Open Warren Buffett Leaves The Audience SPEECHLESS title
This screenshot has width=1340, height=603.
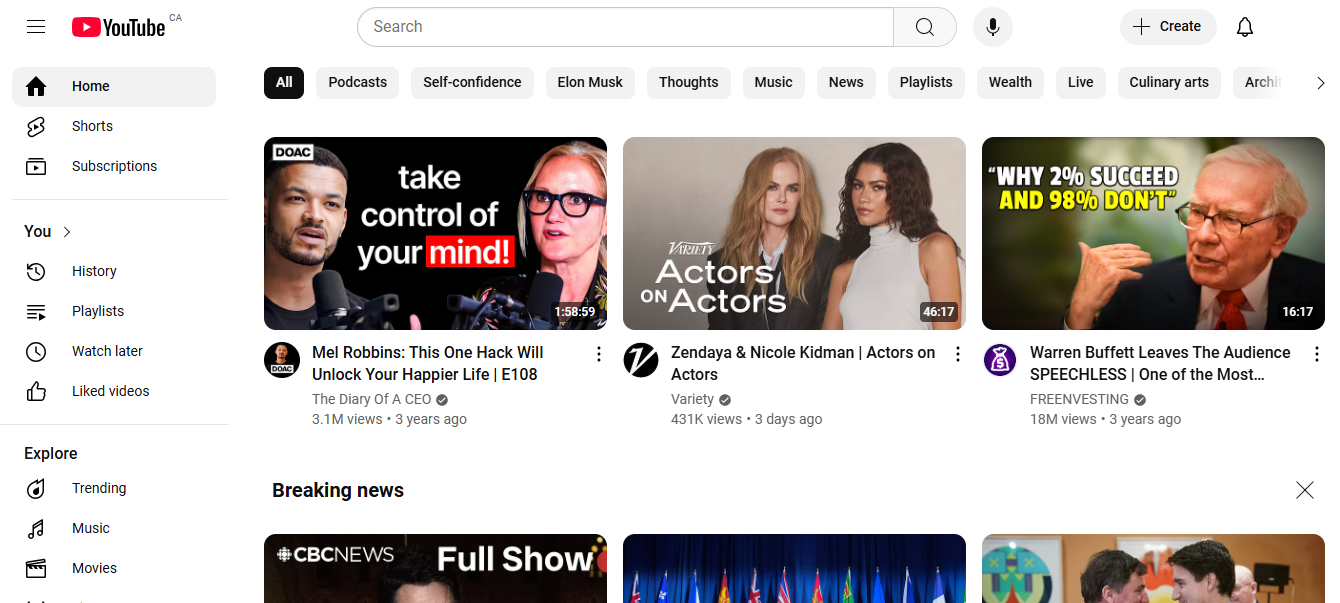pos(1160,364)
